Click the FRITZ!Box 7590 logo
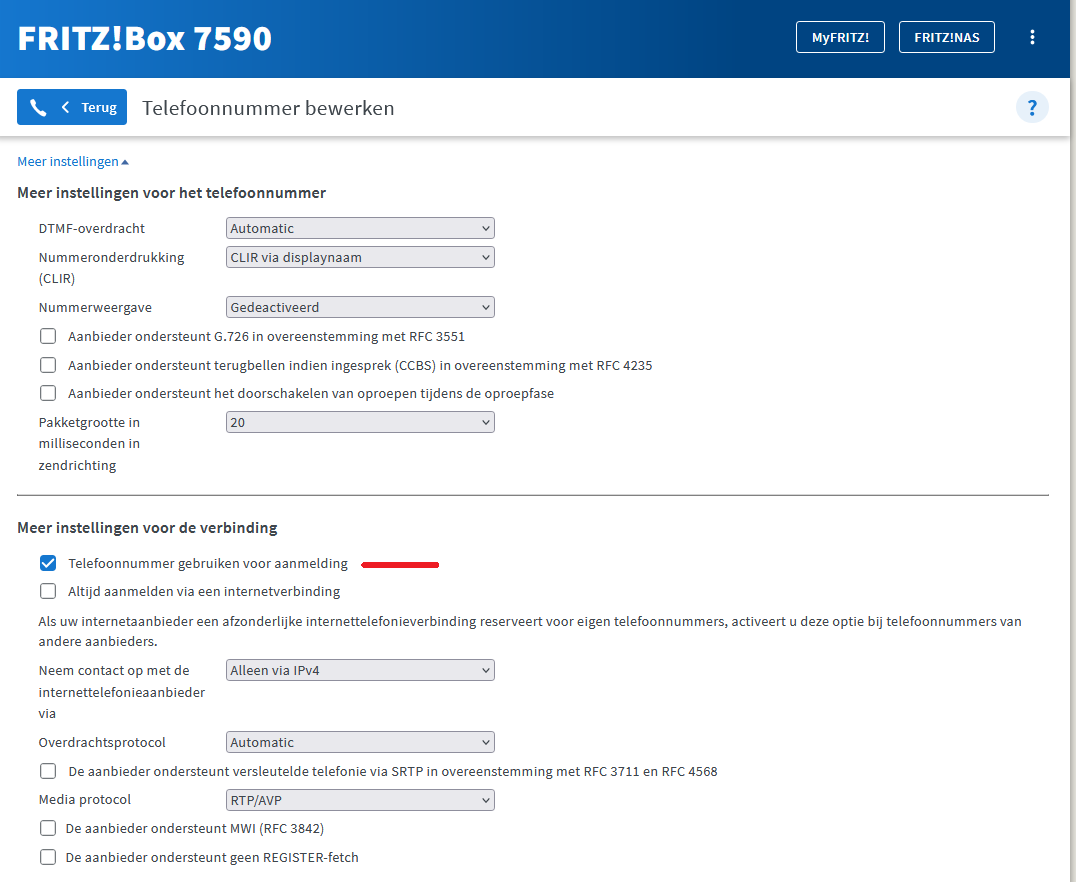Viewport: 1076px width, 882px height. click(145, 38)
